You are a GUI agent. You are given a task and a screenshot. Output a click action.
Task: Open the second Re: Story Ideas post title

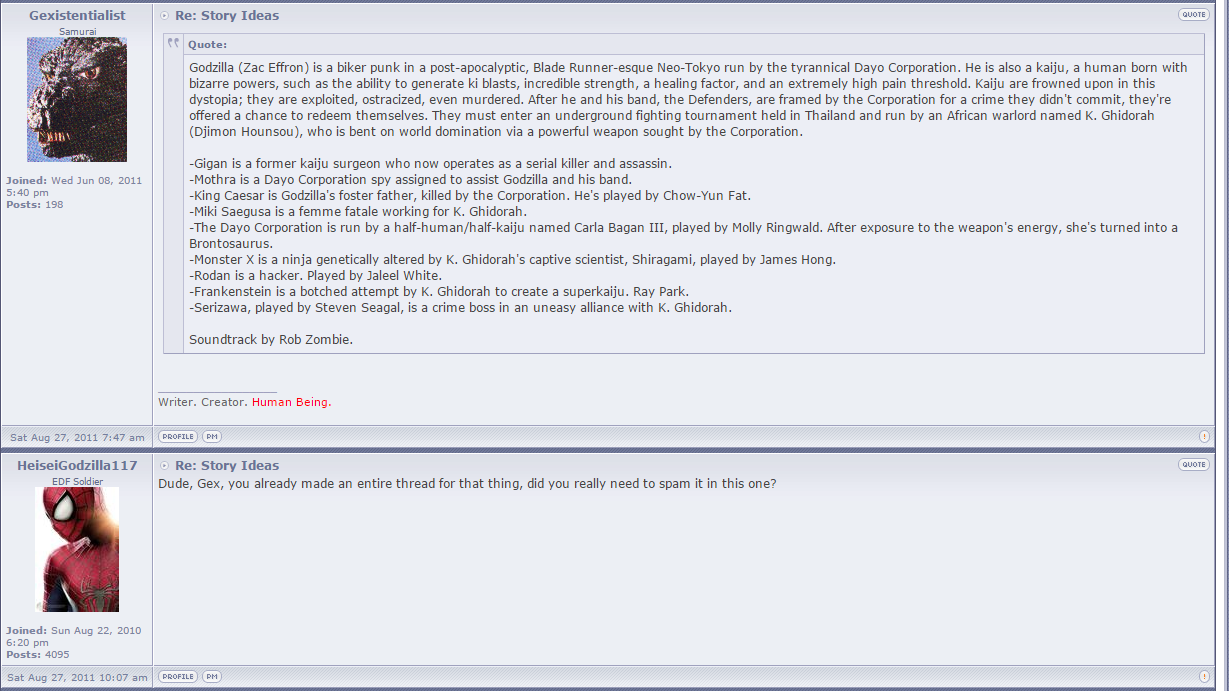[227, 465]
